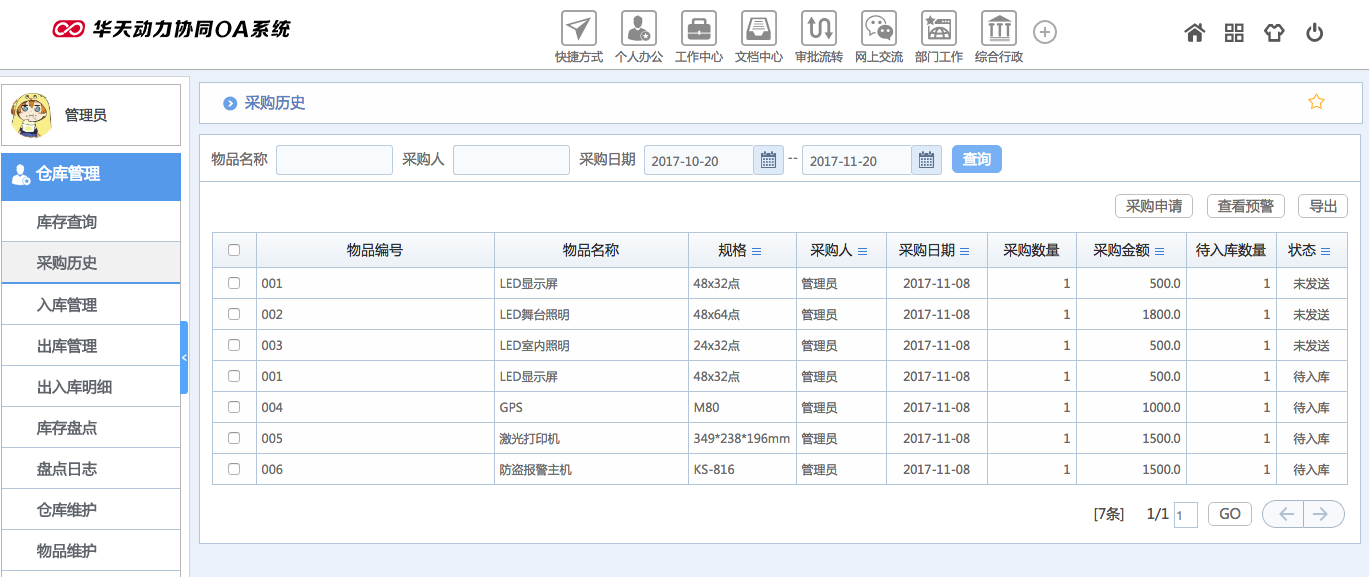Toggle the select-all checkbox in table header
The image size is (1369, 577).
coord(234,251)
